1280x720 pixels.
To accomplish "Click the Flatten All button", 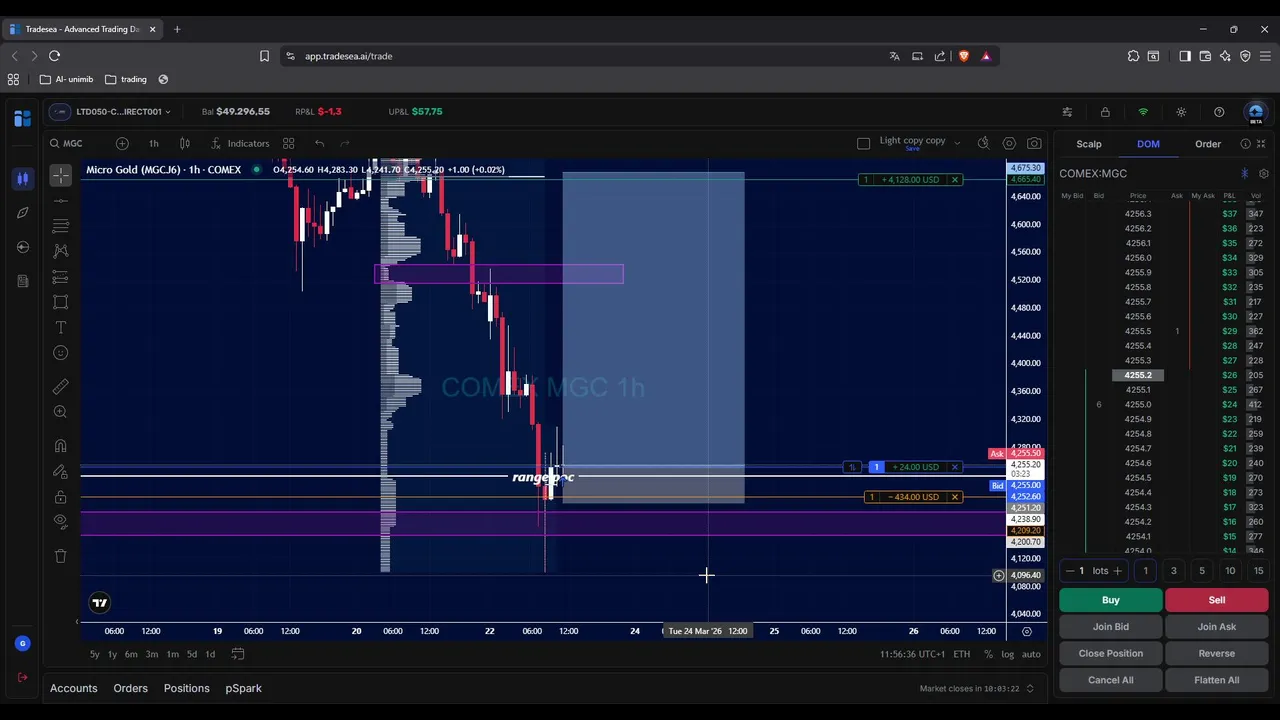I will 1217,680.
